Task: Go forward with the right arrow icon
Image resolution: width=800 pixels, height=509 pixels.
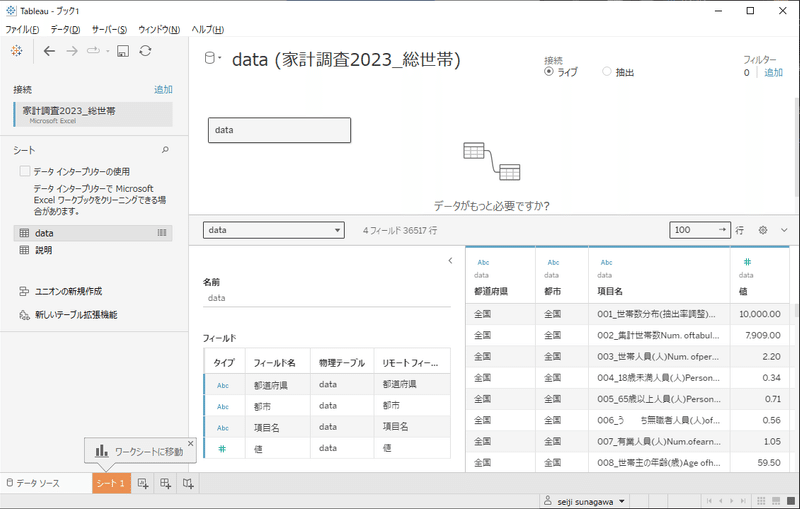Action: [72, 51]
